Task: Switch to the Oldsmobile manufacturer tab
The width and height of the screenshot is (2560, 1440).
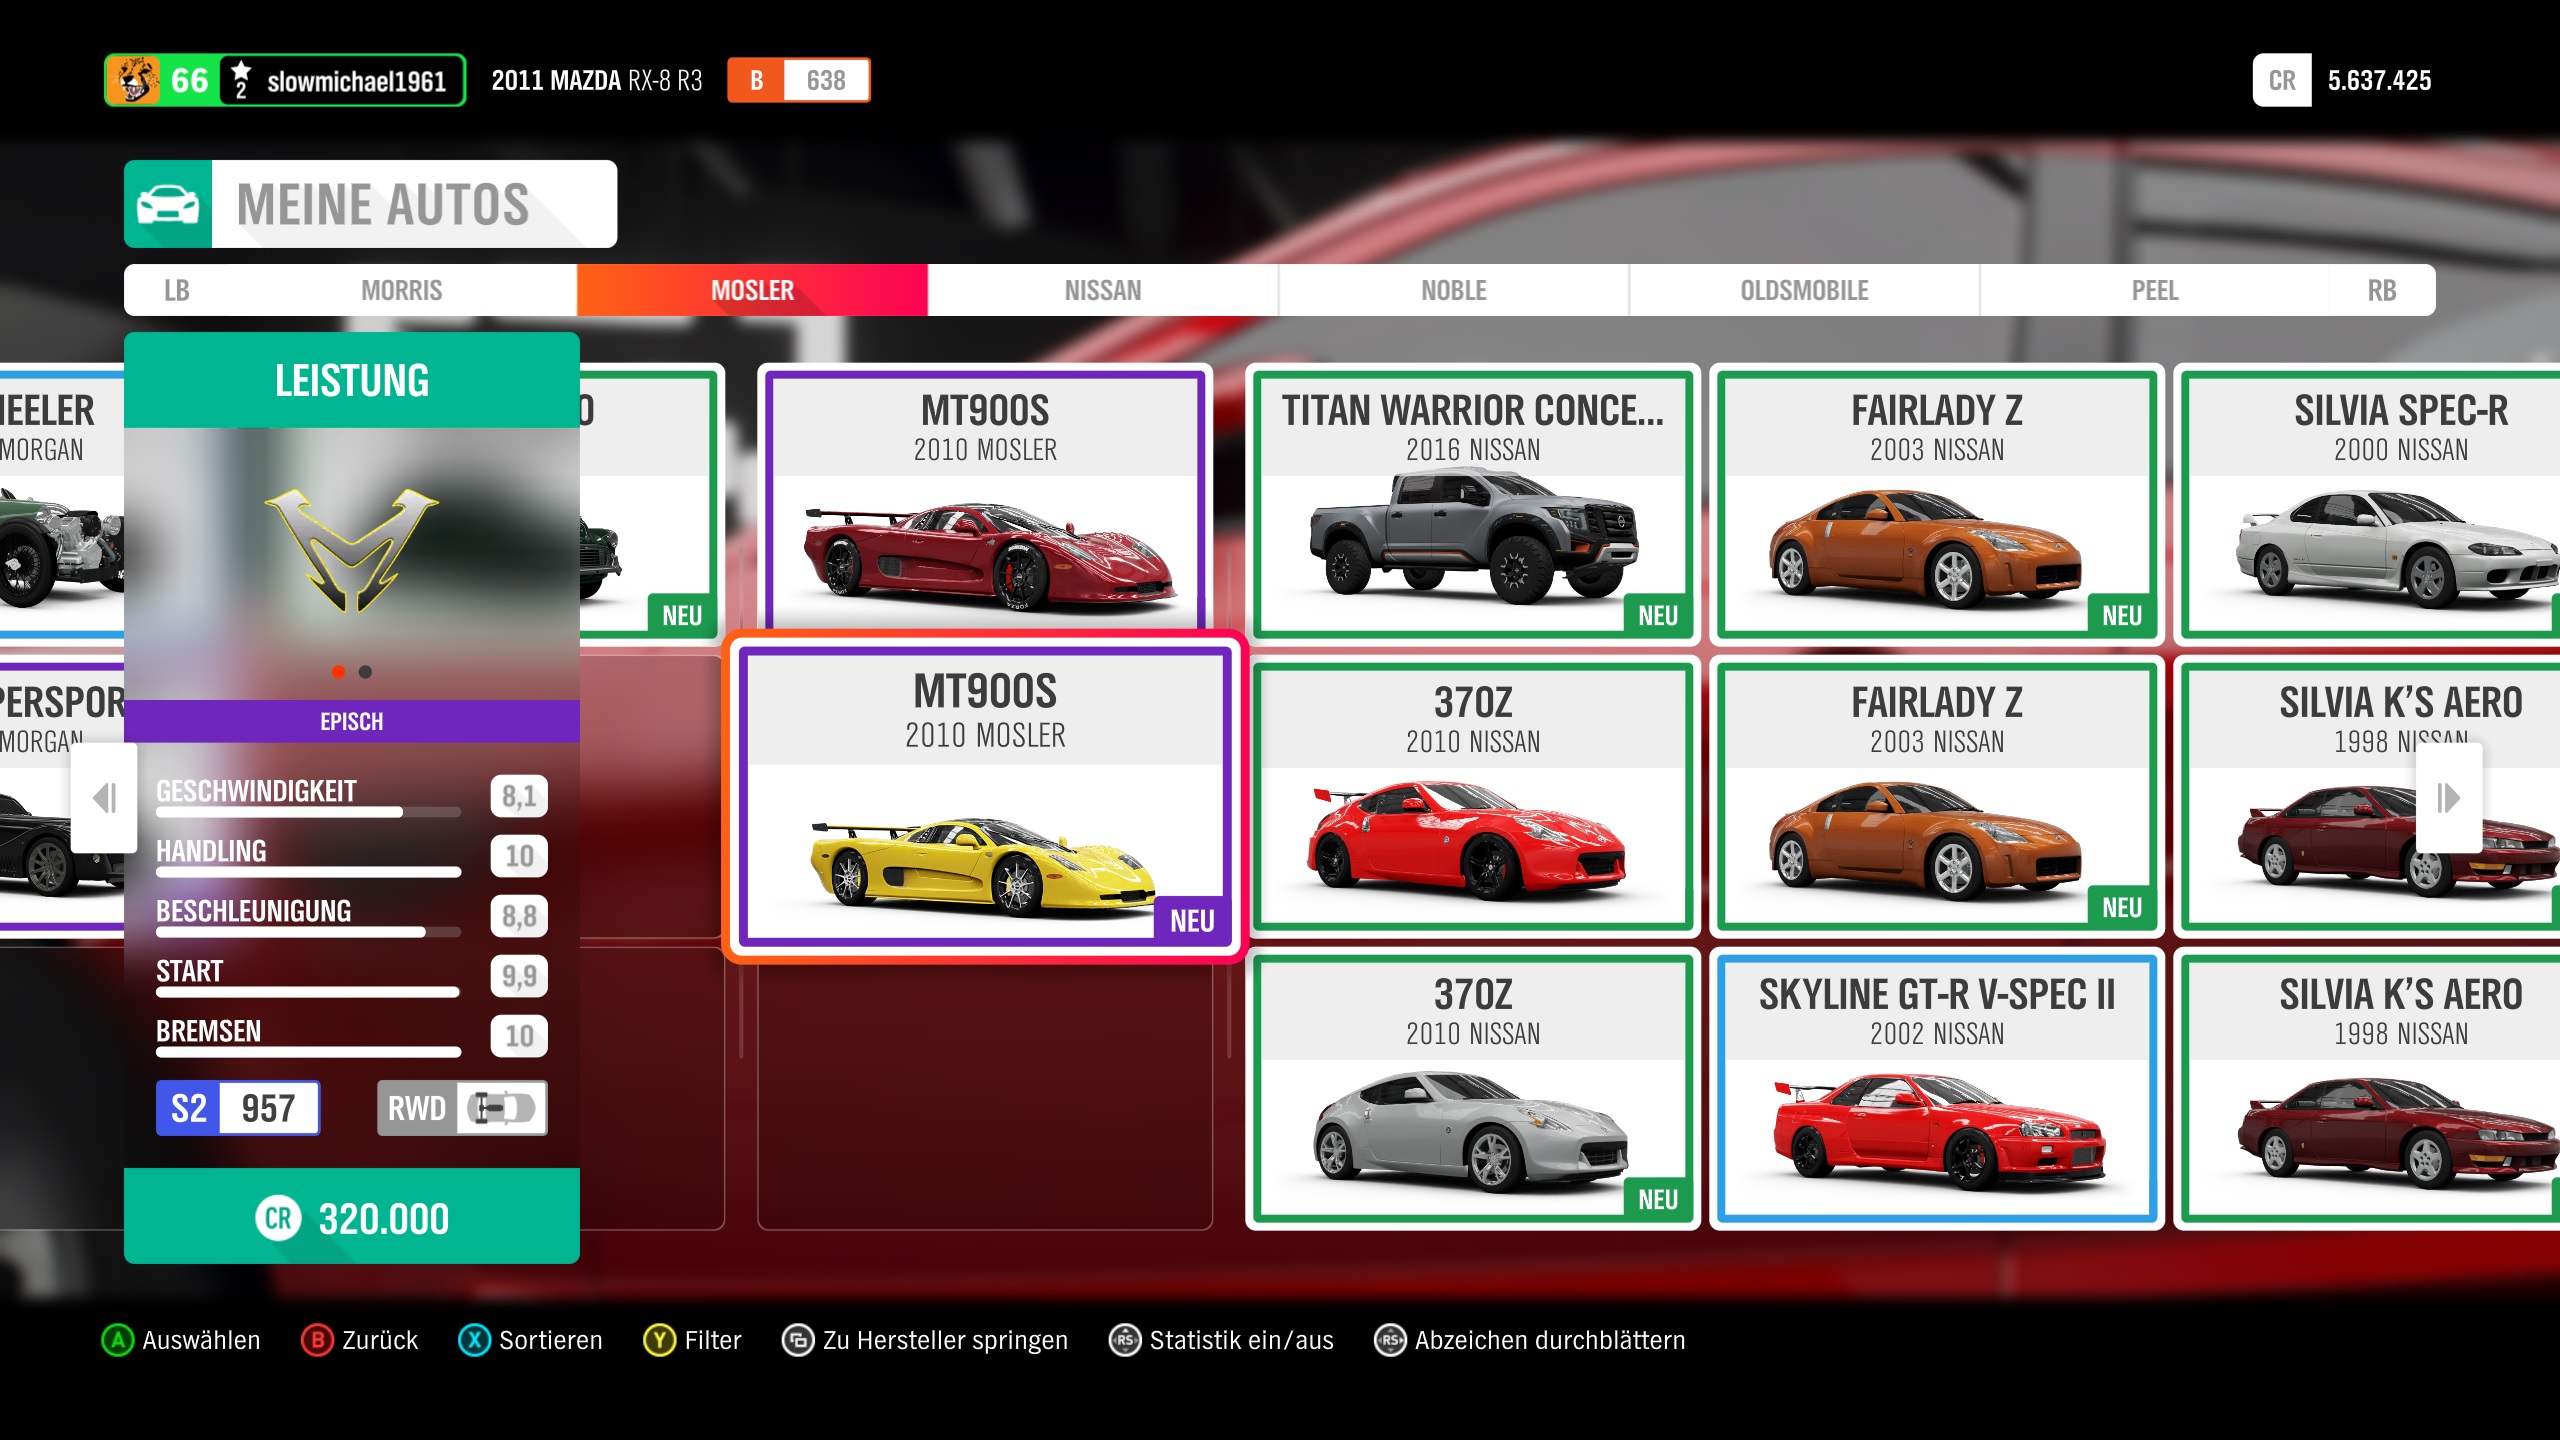Action: [x=1803, y=290]
